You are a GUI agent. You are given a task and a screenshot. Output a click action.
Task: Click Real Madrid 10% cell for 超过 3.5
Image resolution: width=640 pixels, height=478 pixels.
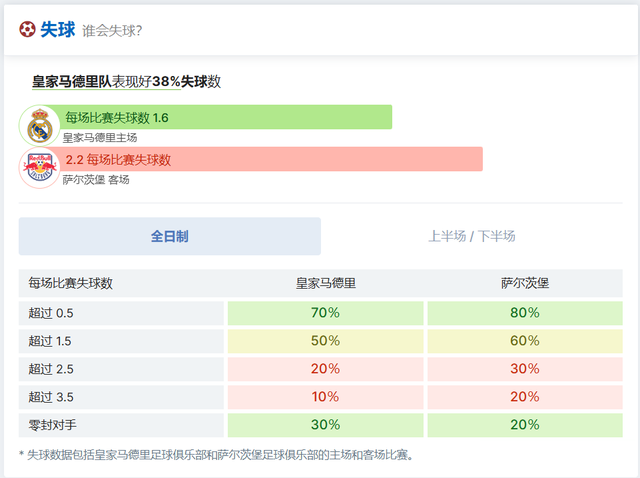326,397
